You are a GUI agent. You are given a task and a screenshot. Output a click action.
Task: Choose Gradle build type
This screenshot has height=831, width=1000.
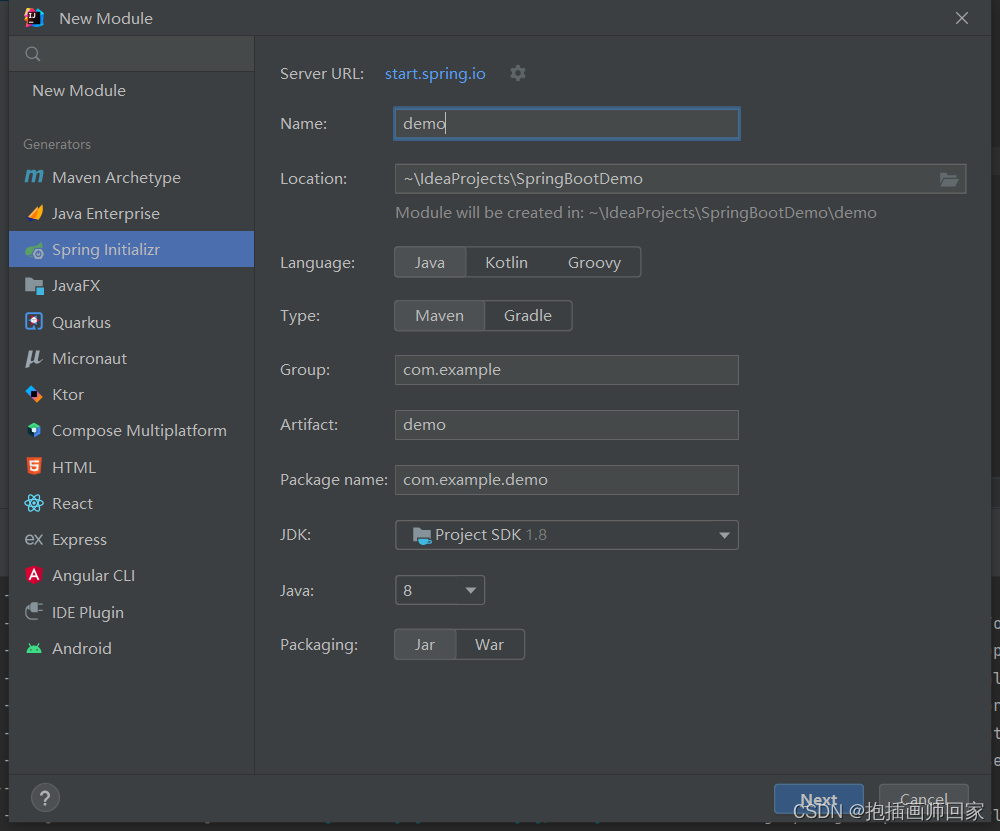pos(528,316)
